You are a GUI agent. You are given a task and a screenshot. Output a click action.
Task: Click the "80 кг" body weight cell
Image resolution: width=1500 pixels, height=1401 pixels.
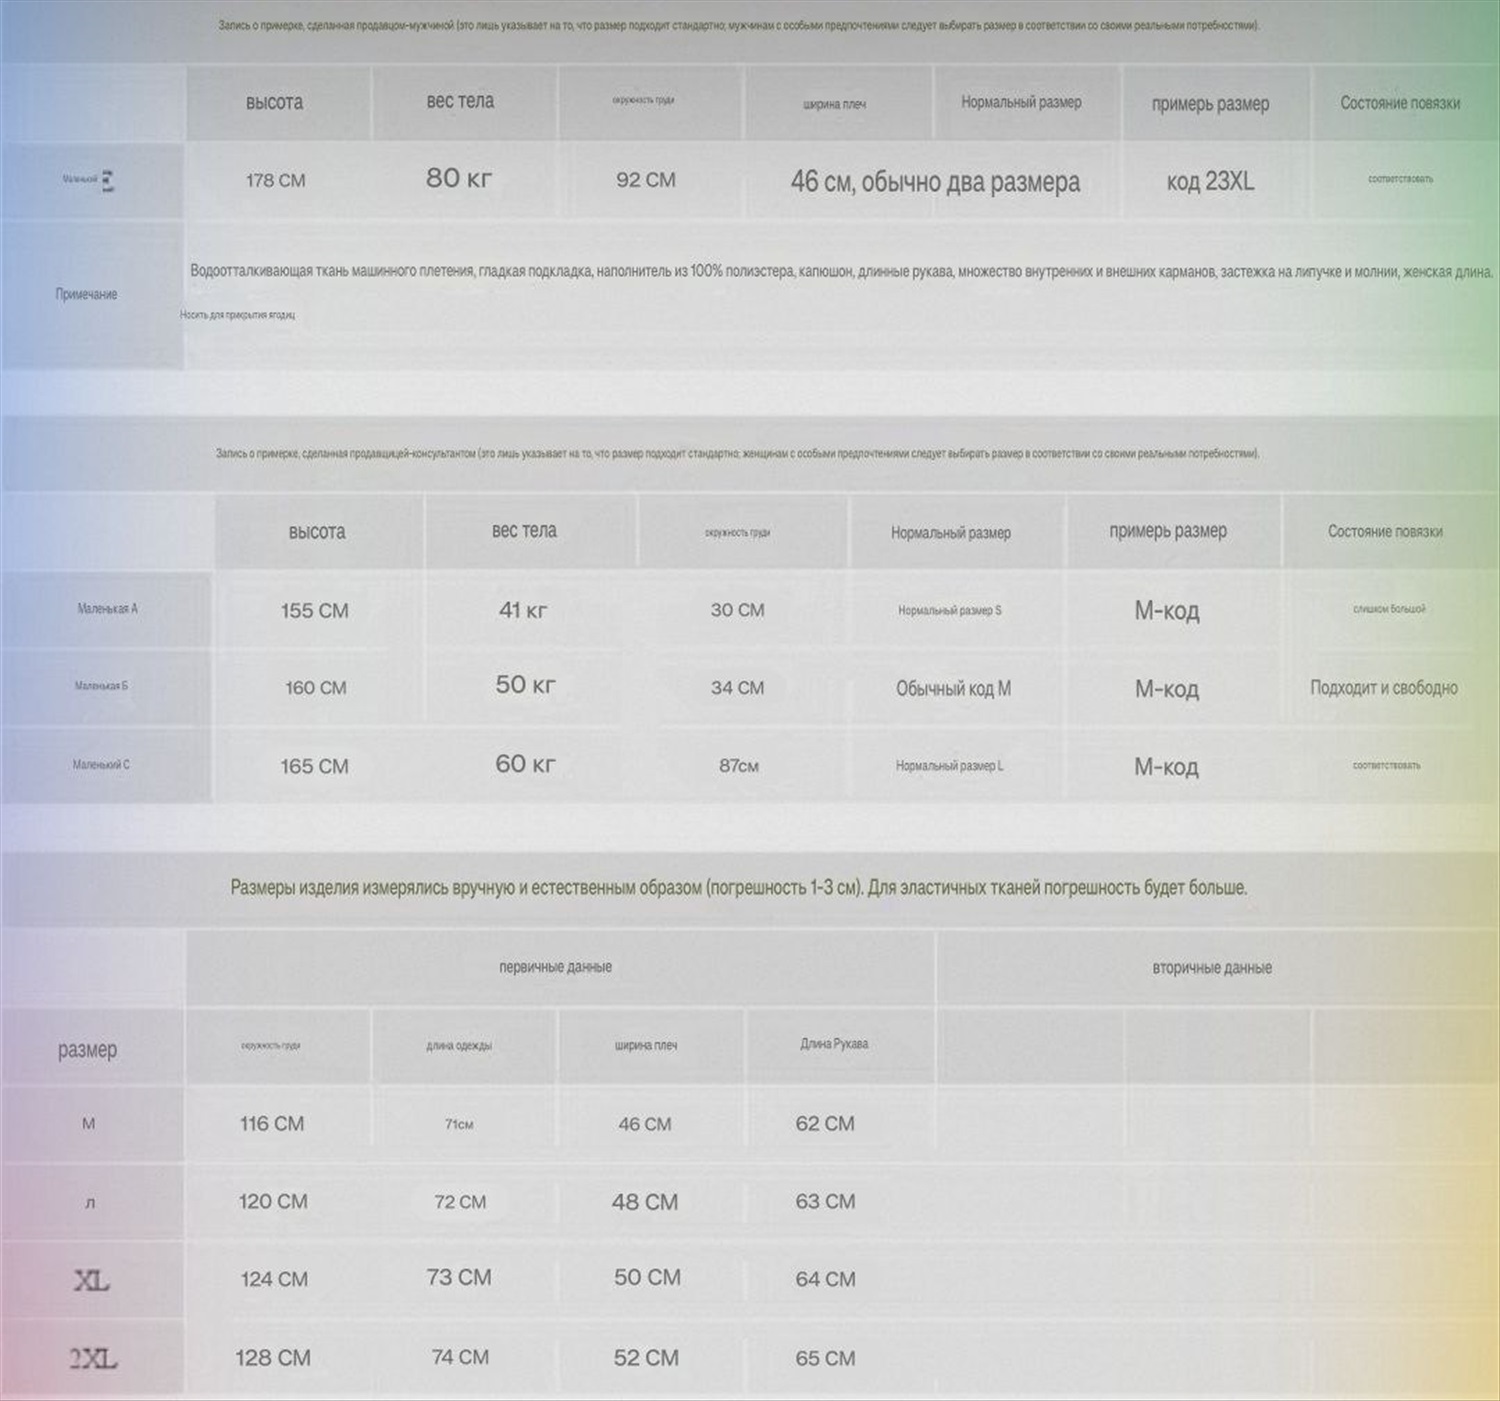(459, 179)
